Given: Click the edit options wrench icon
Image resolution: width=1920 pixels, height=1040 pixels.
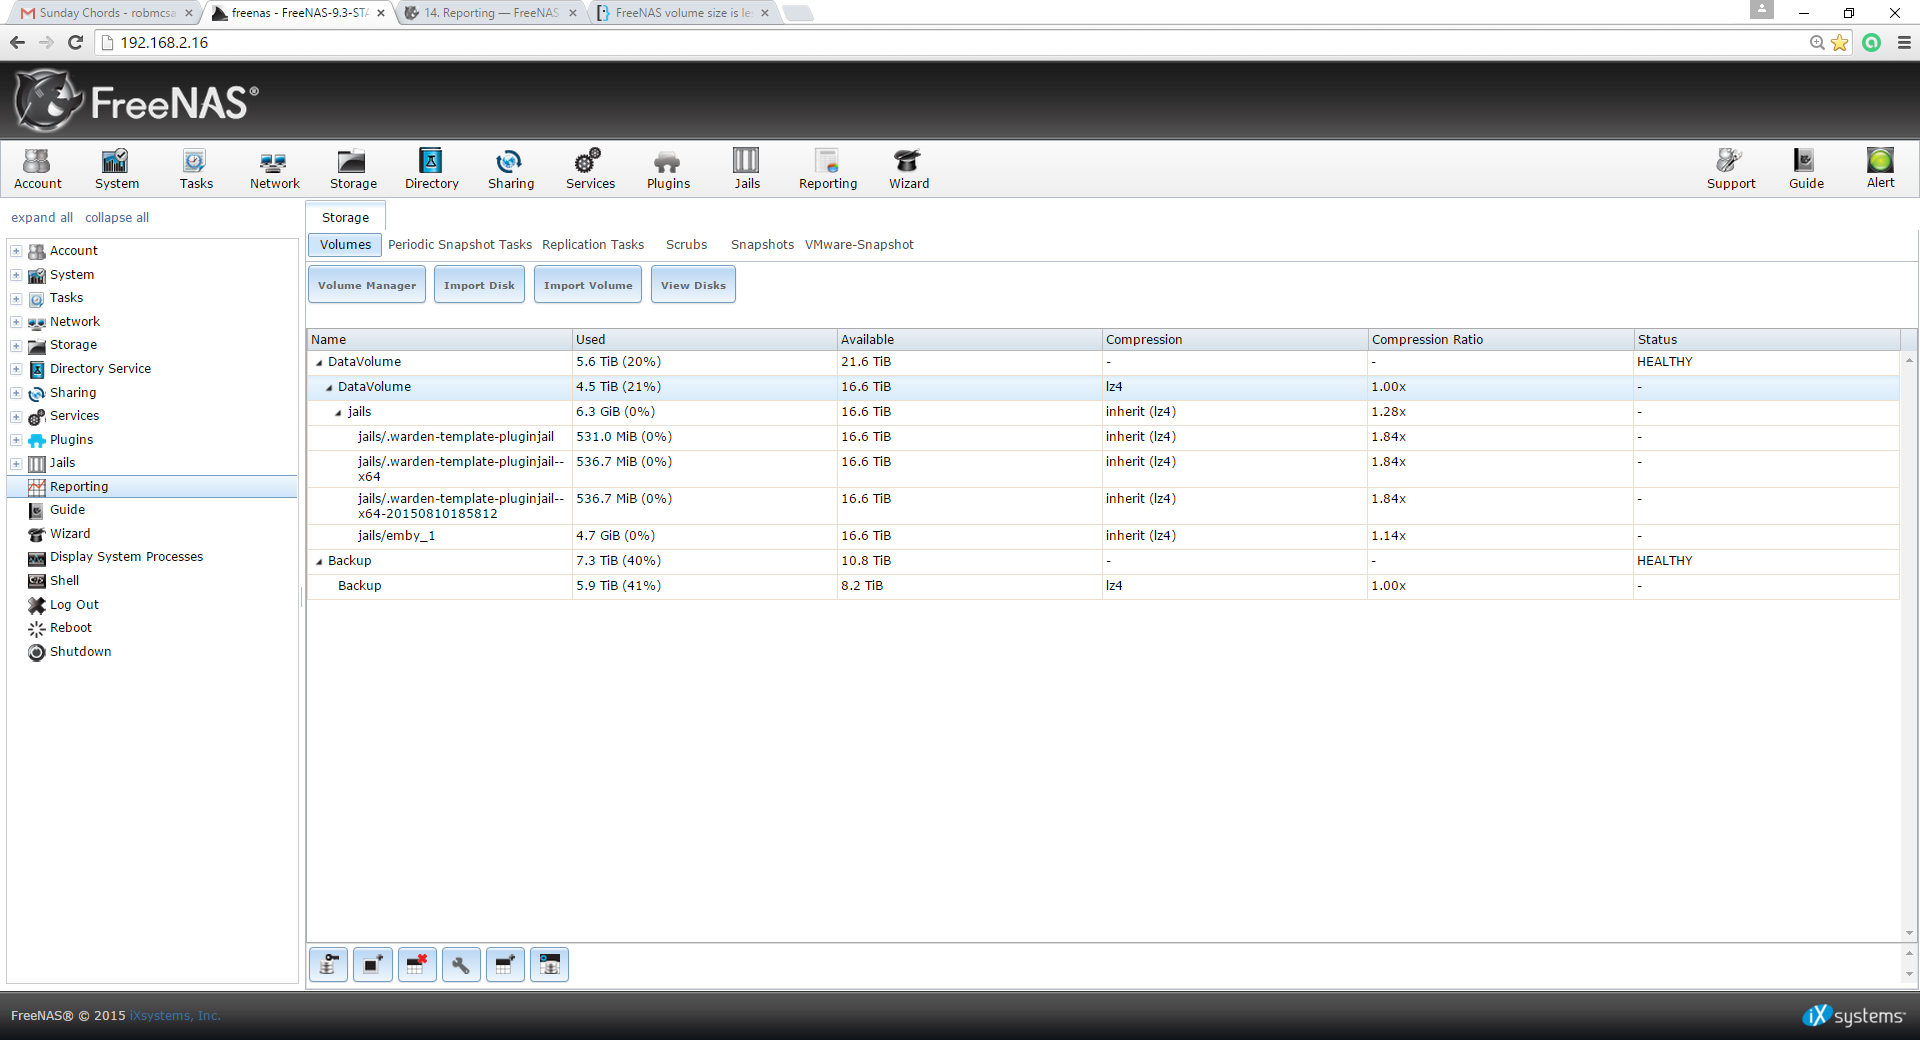Looking at the screenshot, I should pyautogui.click(x=461, y=965).
